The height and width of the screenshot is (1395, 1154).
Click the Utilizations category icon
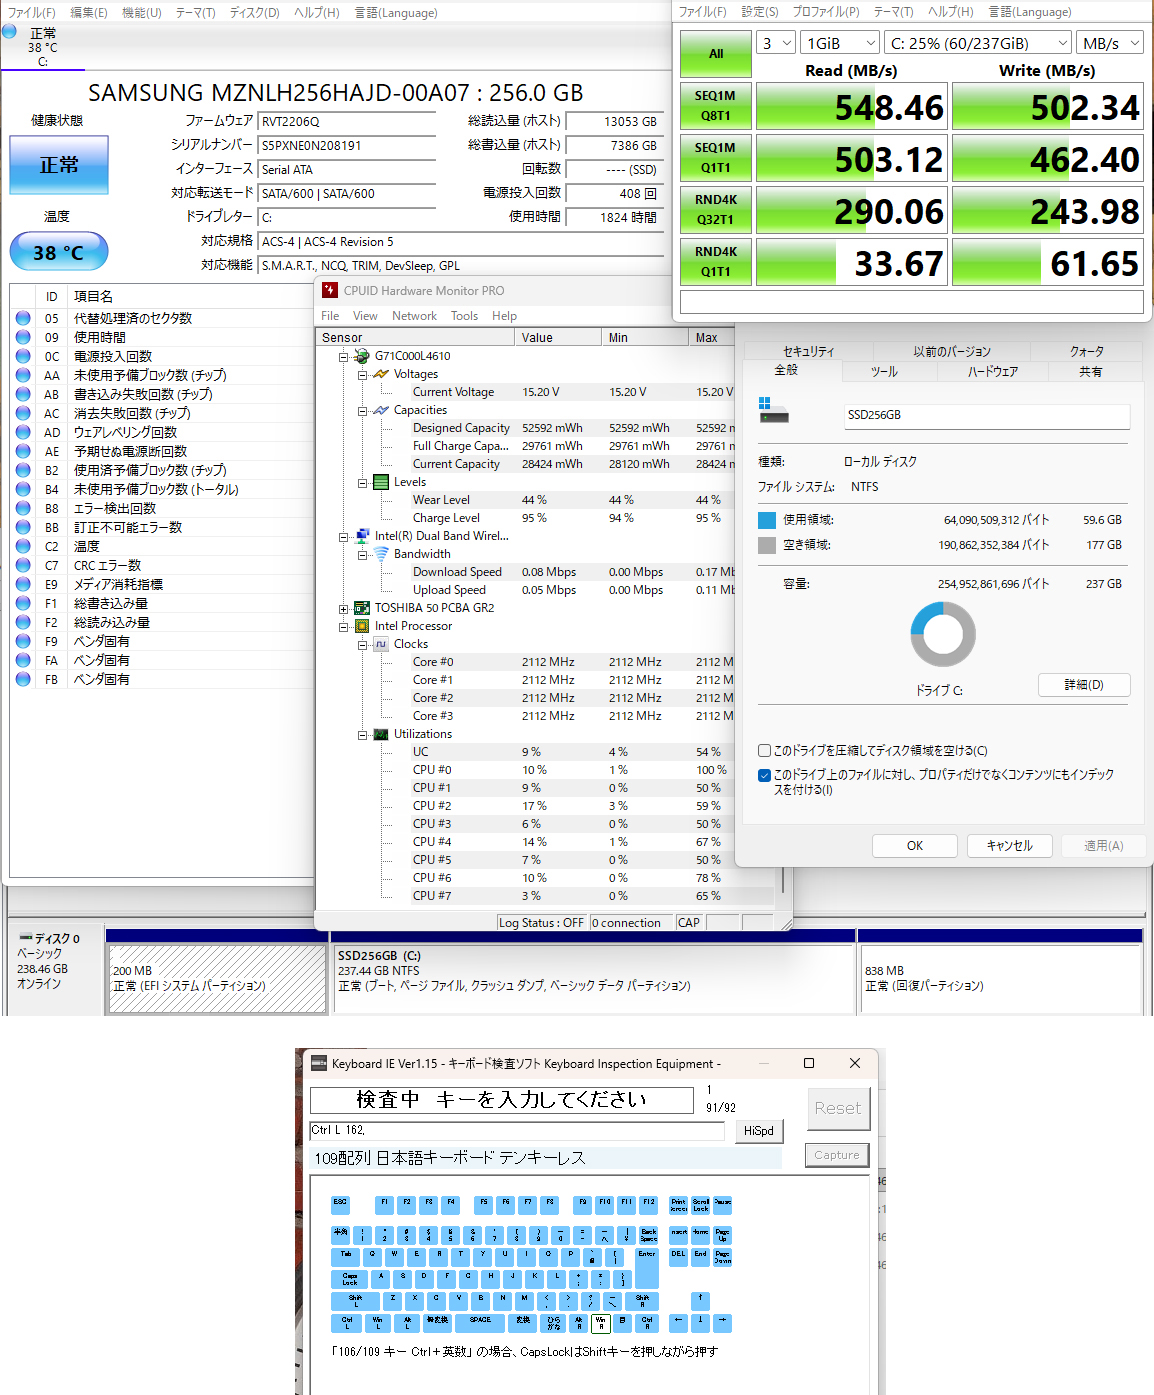click(381, 734)
